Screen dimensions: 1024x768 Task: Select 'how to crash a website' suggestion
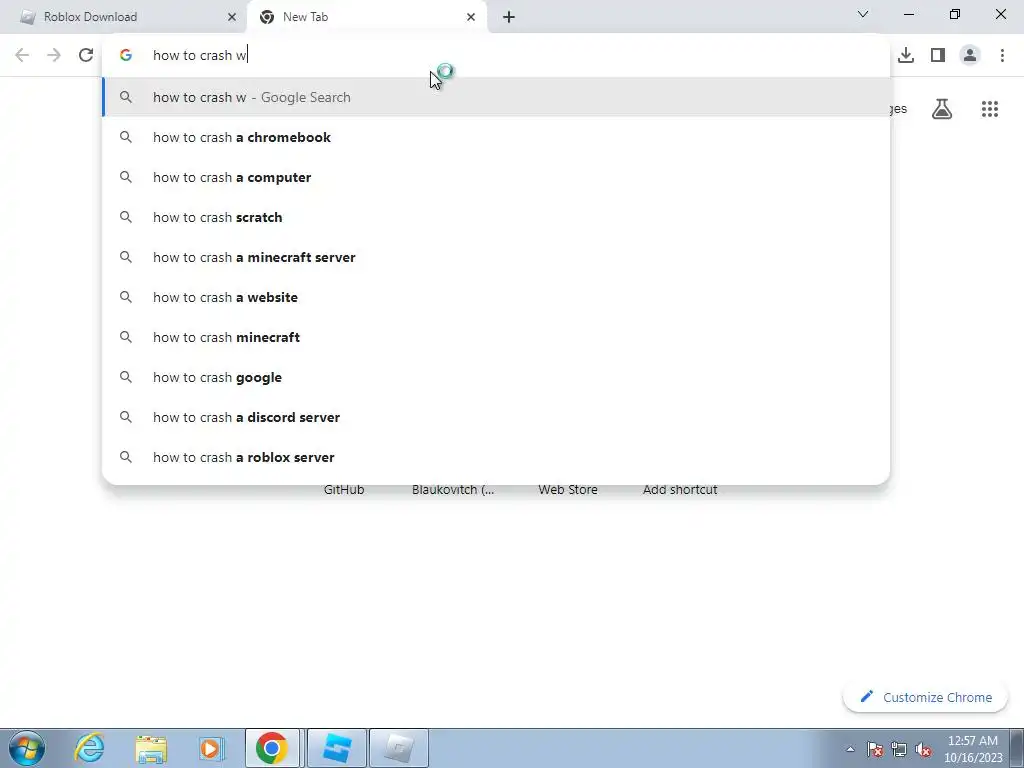click(496, 297)
